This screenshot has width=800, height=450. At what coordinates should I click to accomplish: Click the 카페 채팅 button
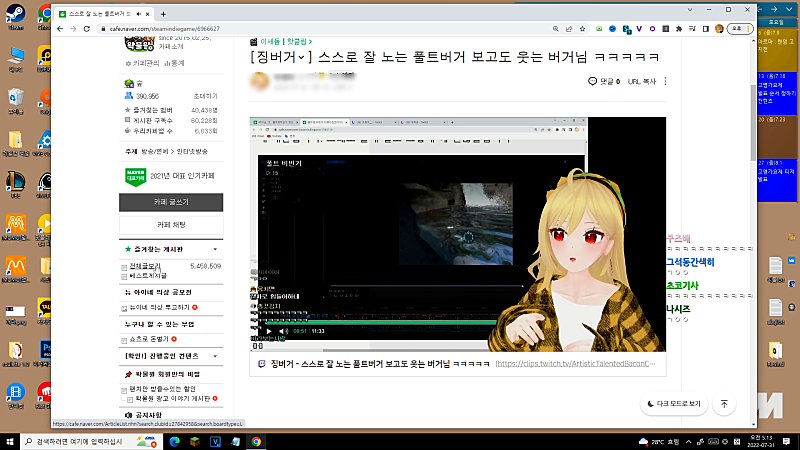pos(171,224)
